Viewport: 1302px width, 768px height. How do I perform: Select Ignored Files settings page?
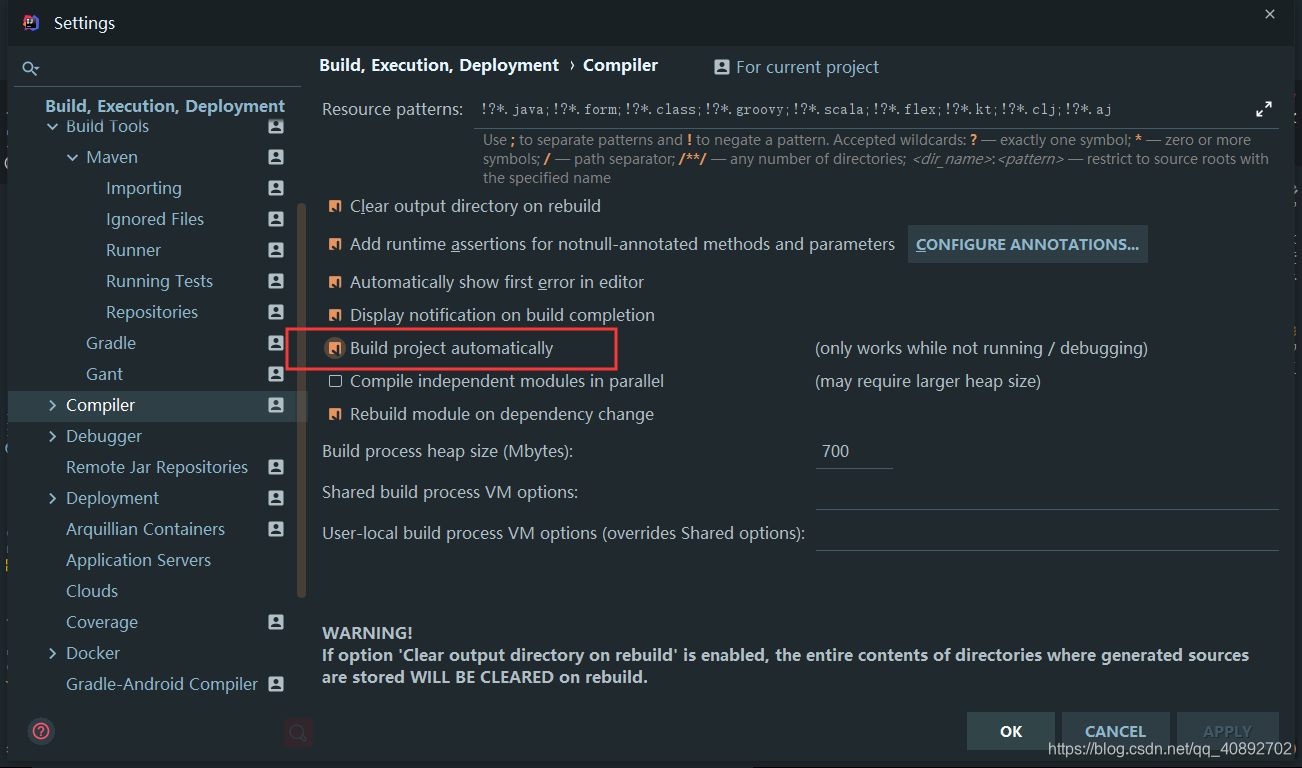pos(155,219)
